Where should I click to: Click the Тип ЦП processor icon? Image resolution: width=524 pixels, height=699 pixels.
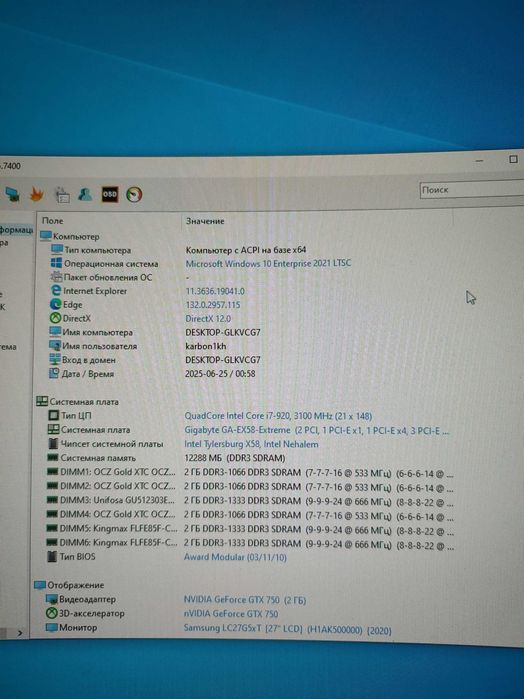click(54, 415)
